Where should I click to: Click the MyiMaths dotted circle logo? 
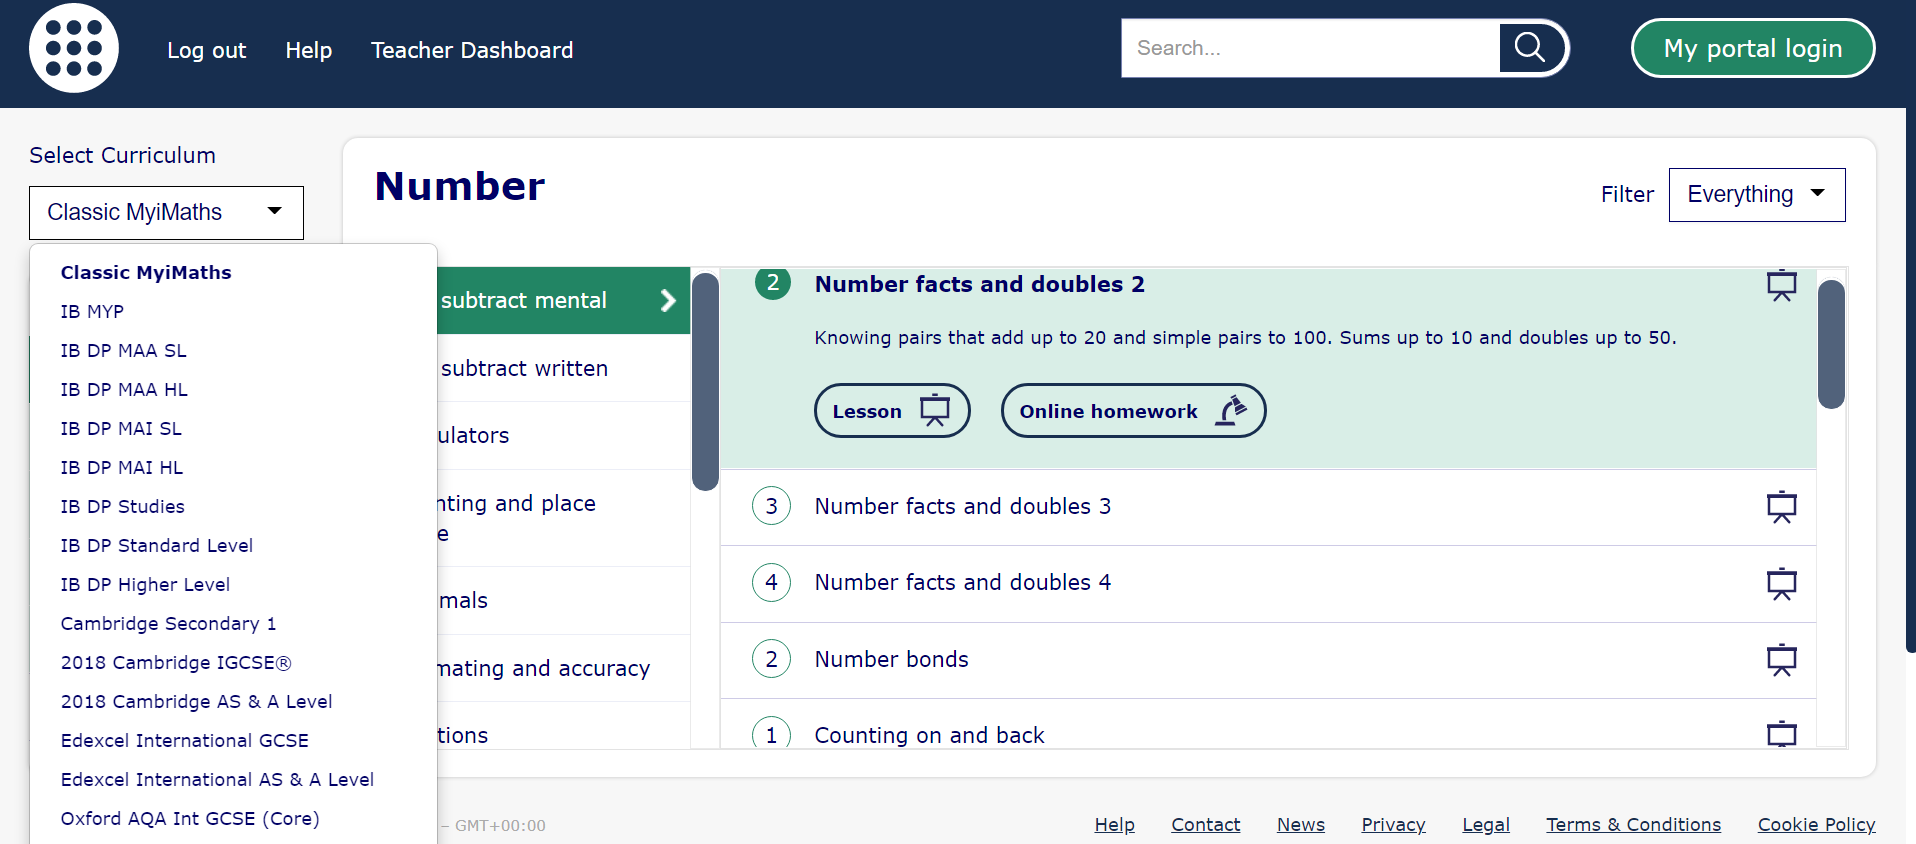click(x=73, y=48)
